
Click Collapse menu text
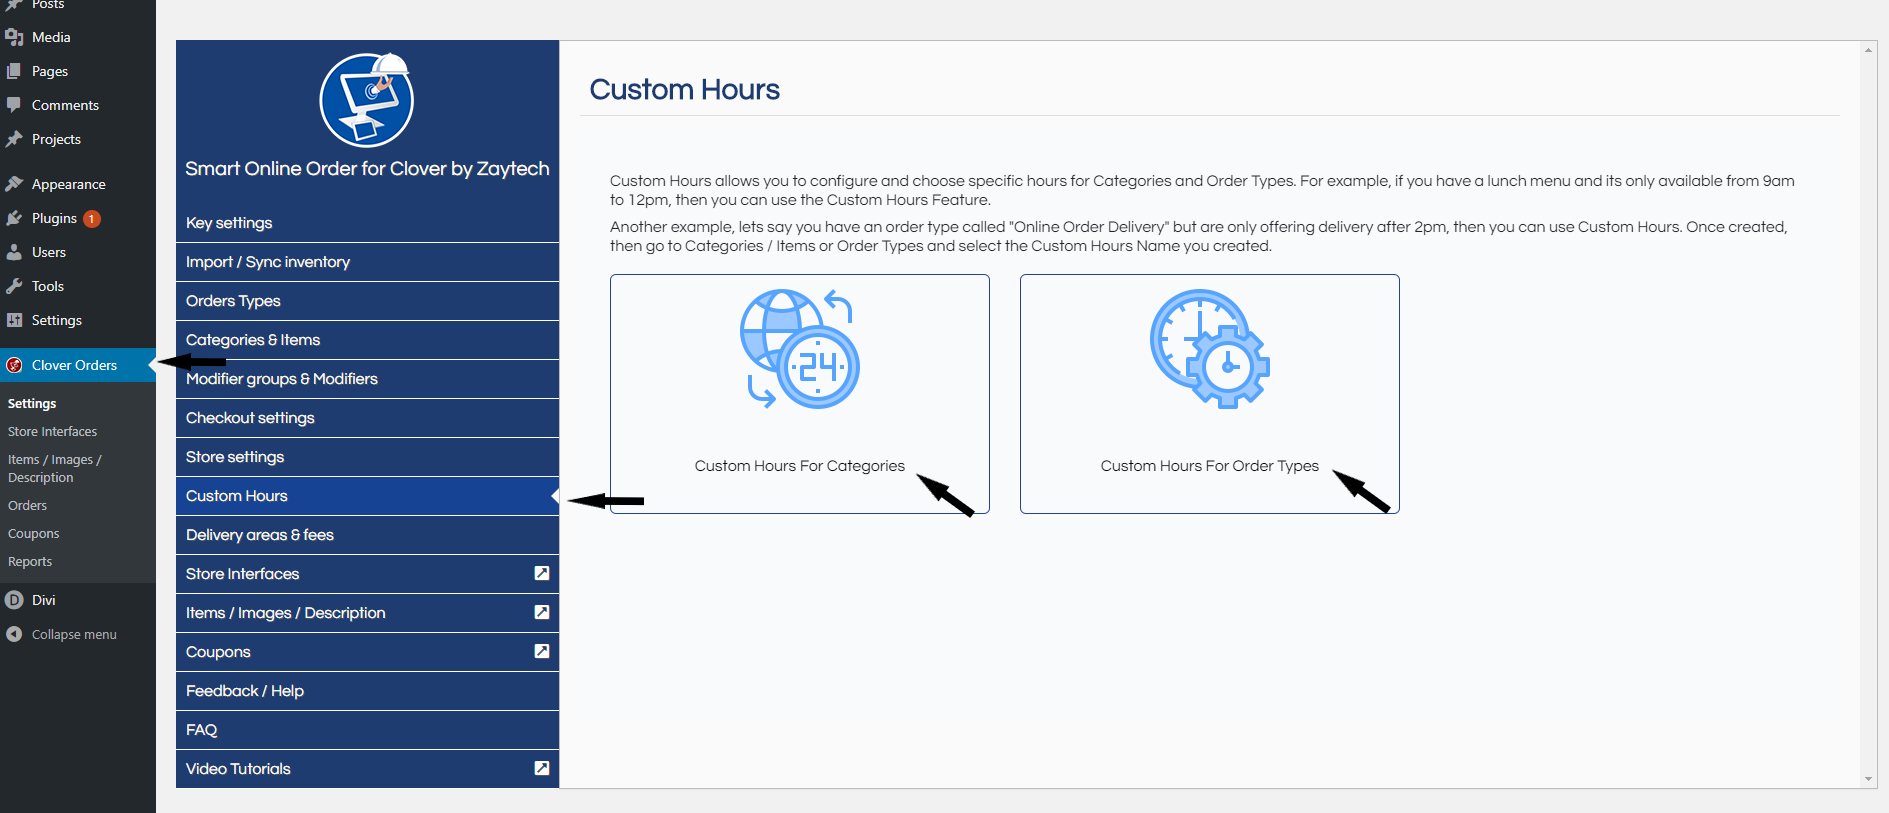74,634
